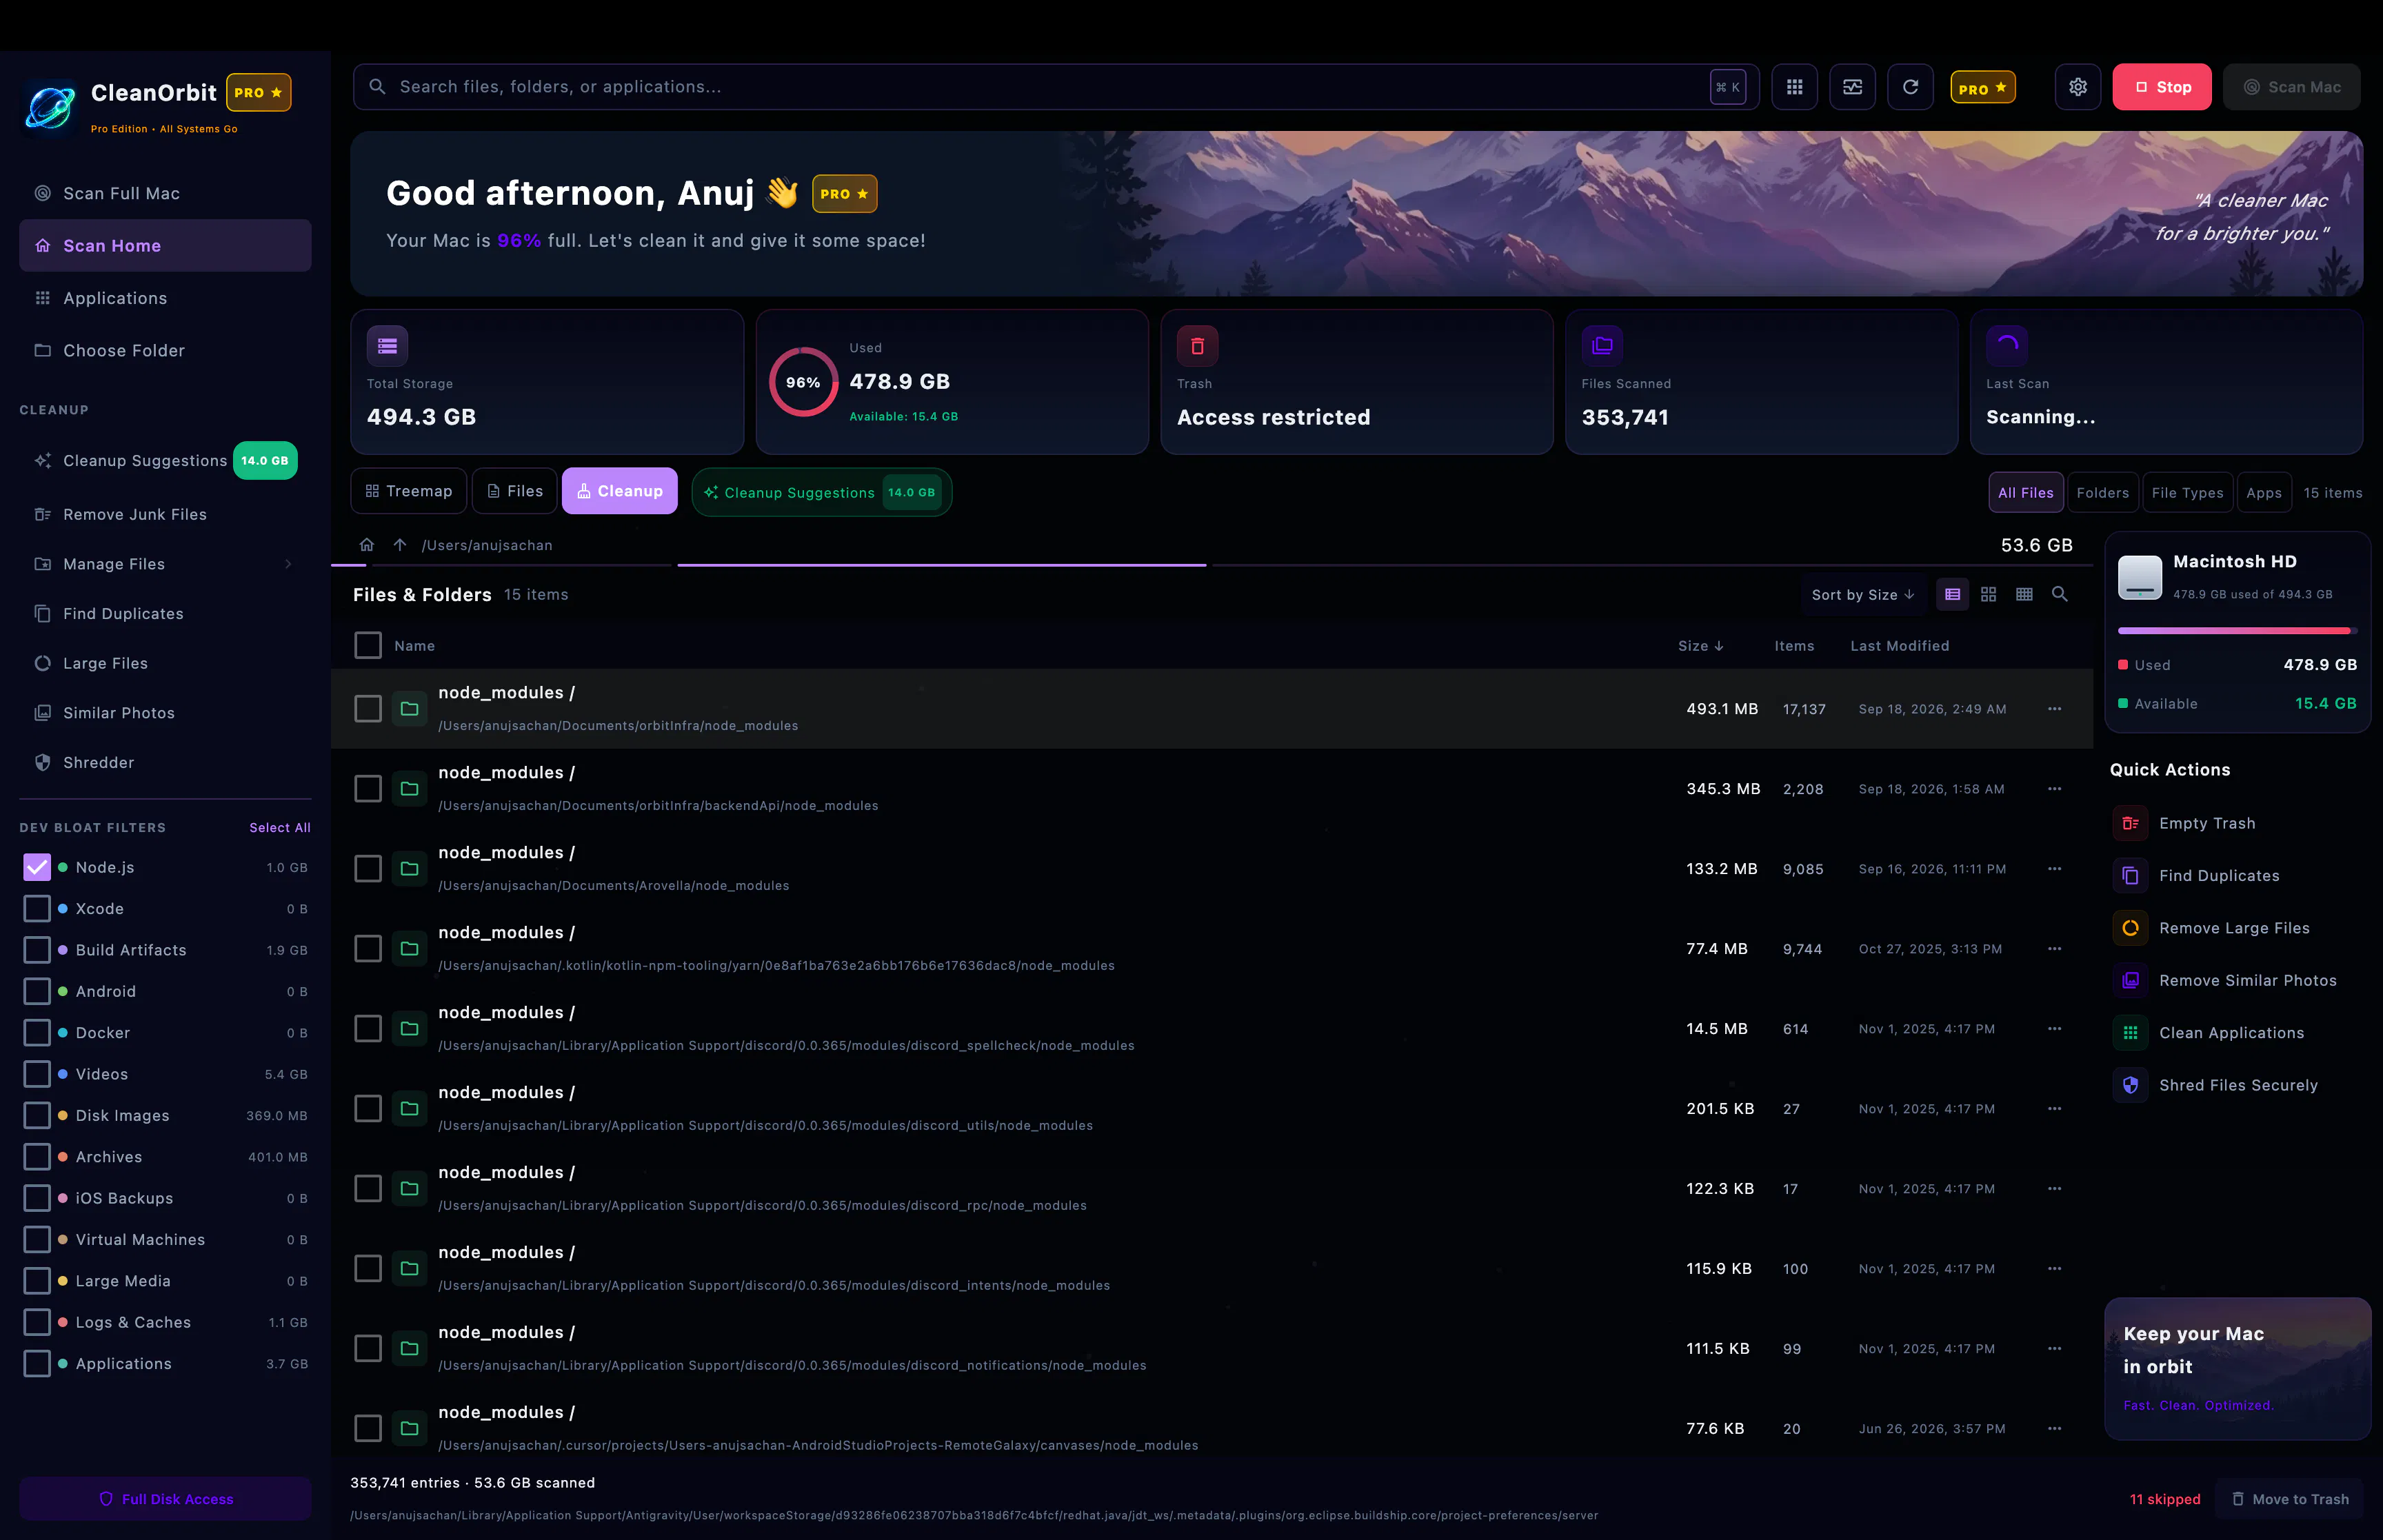Viewport: 2383px width, 1540px height.
Task: Click the breadcrumb home icon
Action: (x=367, y=545)
